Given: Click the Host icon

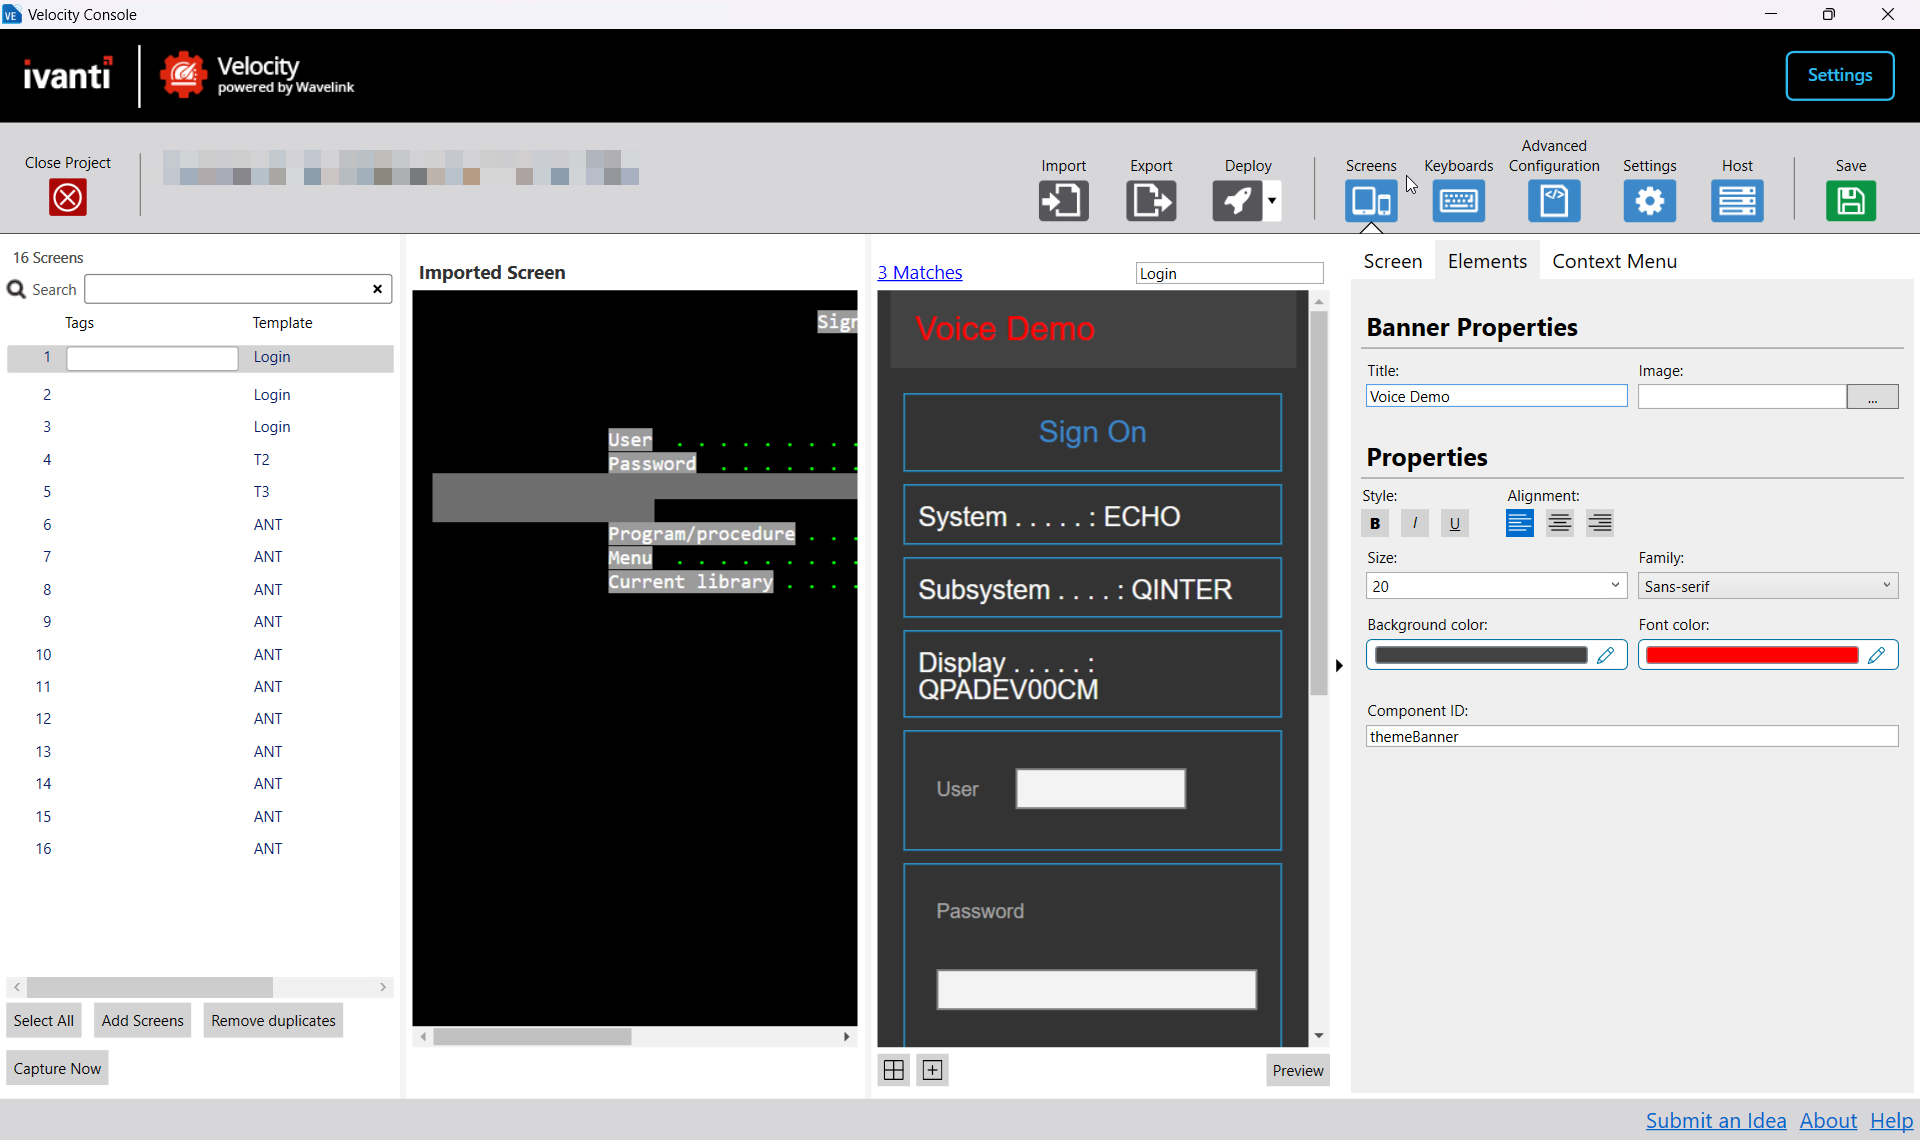Looking at the screenshot, I should [x=1737, y=201].
